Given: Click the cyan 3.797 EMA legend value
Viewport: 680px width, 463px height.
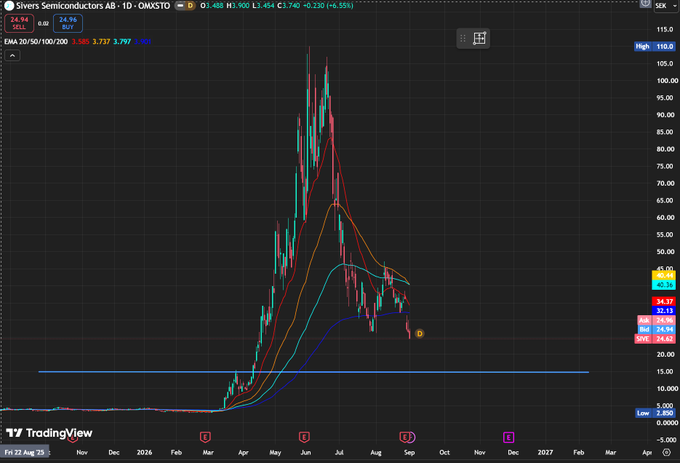Looking at the screenshot, I should click(122, 42).
